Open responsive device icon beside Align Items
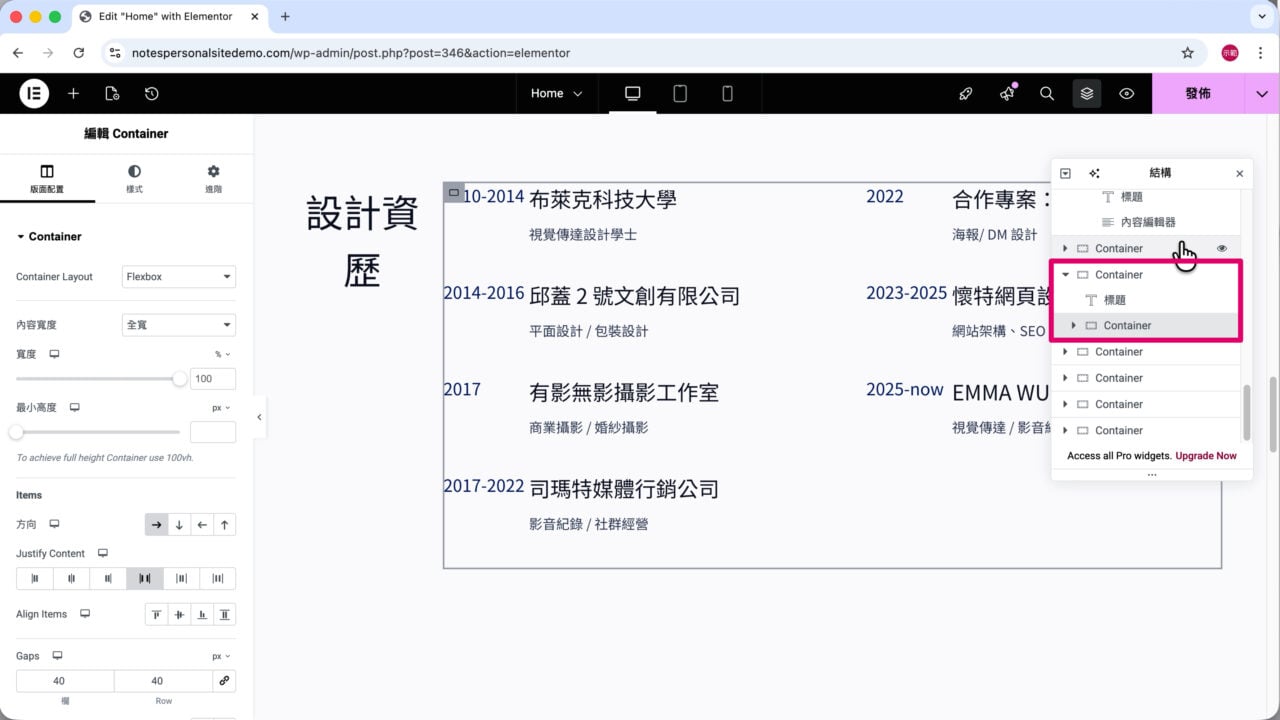This screenshot has width=1280, height=720. pos(84,614)
